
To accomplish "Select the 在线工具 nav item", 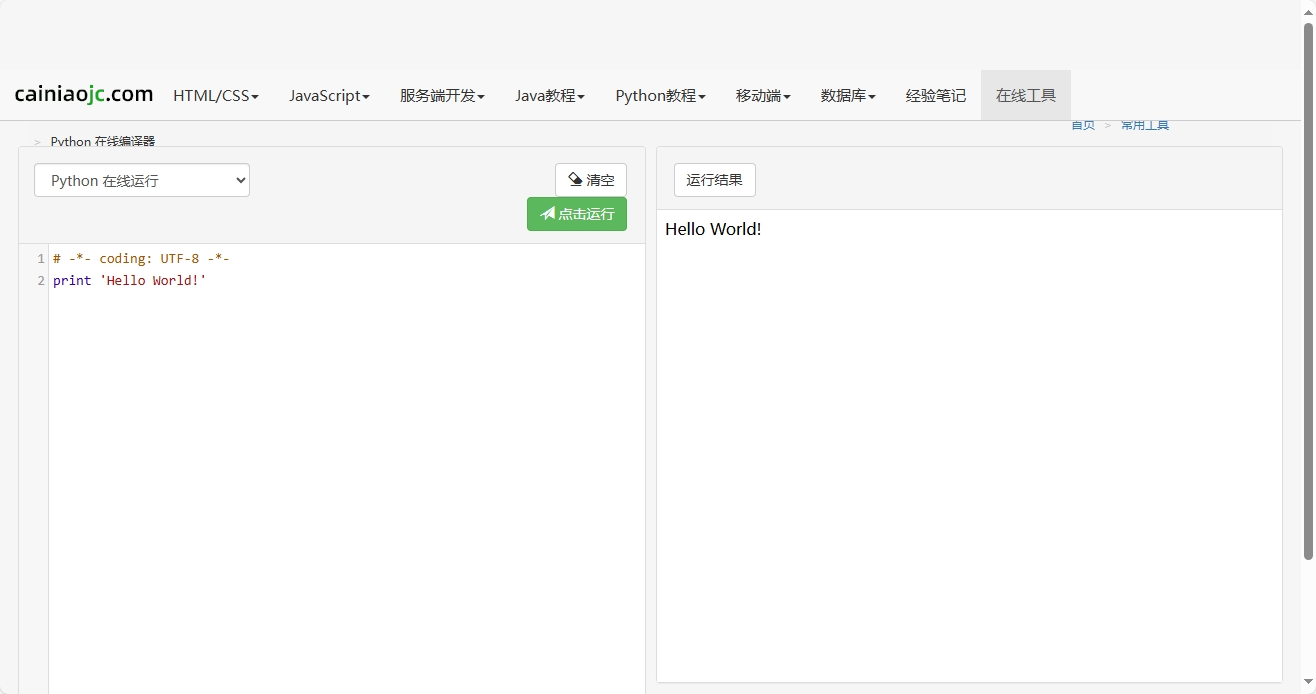I will click(1026, 96).
